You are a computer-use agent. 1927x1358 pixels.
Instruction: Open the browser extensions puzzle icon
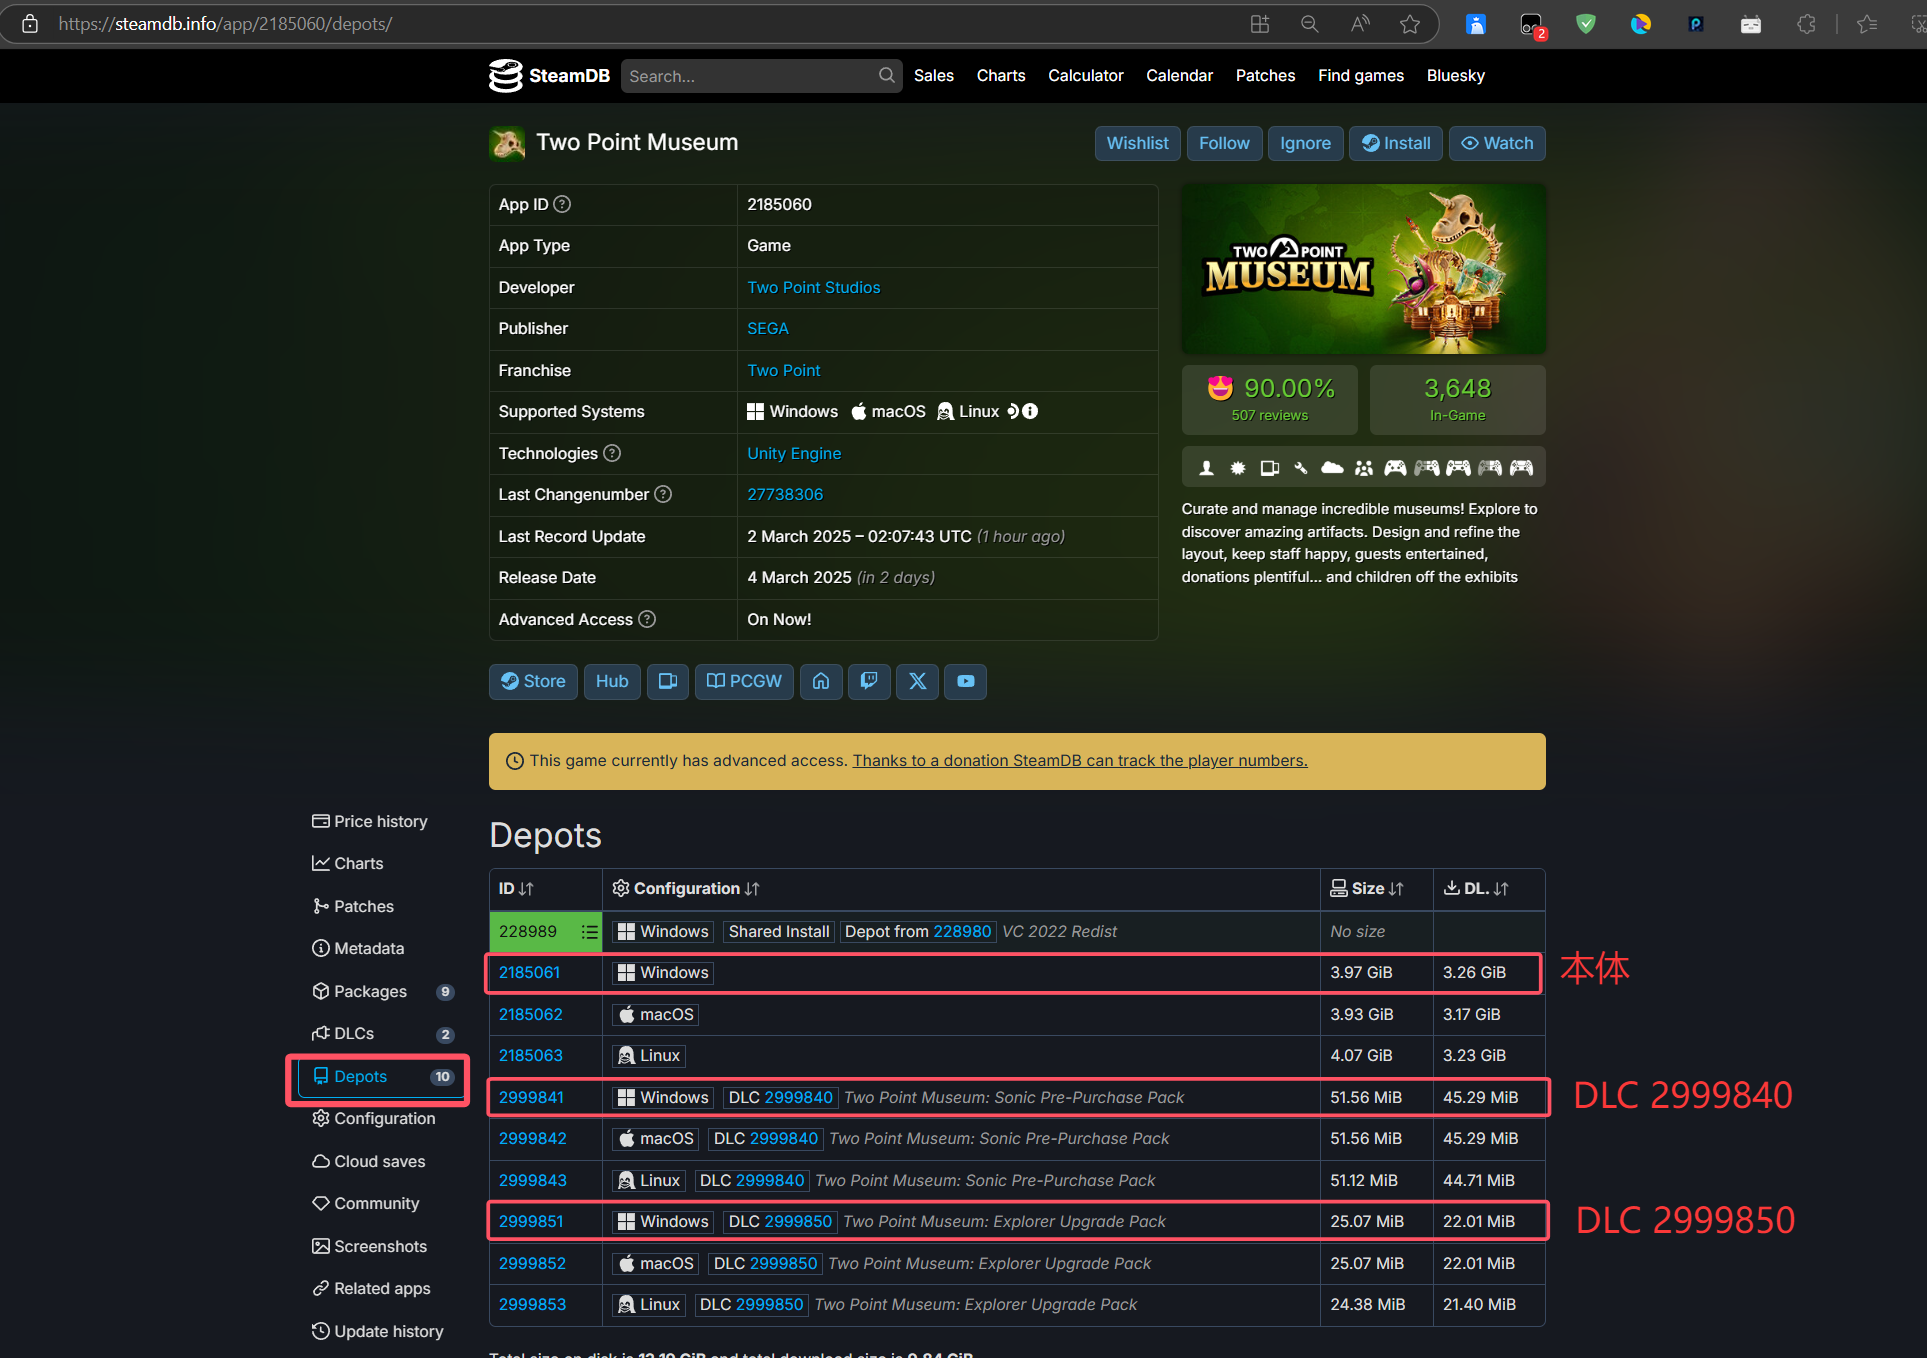pyautogui.click(x=1806, y=24)
